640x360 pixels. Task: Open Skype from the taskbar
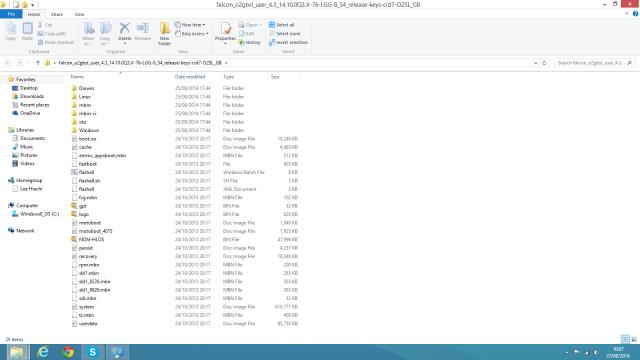93,352
